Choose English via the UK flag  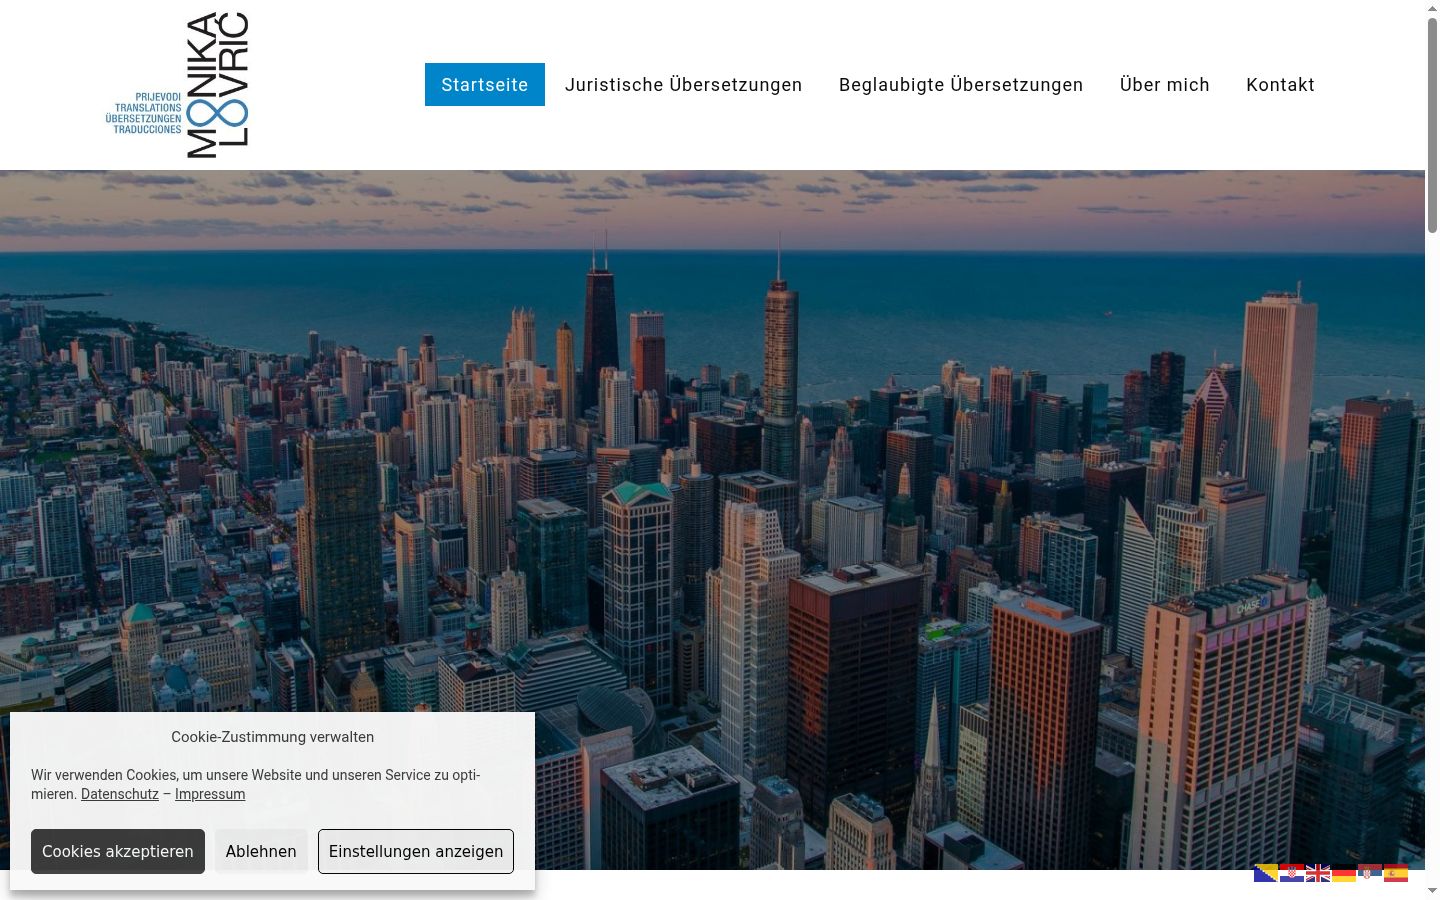(x=1318, y=873)
